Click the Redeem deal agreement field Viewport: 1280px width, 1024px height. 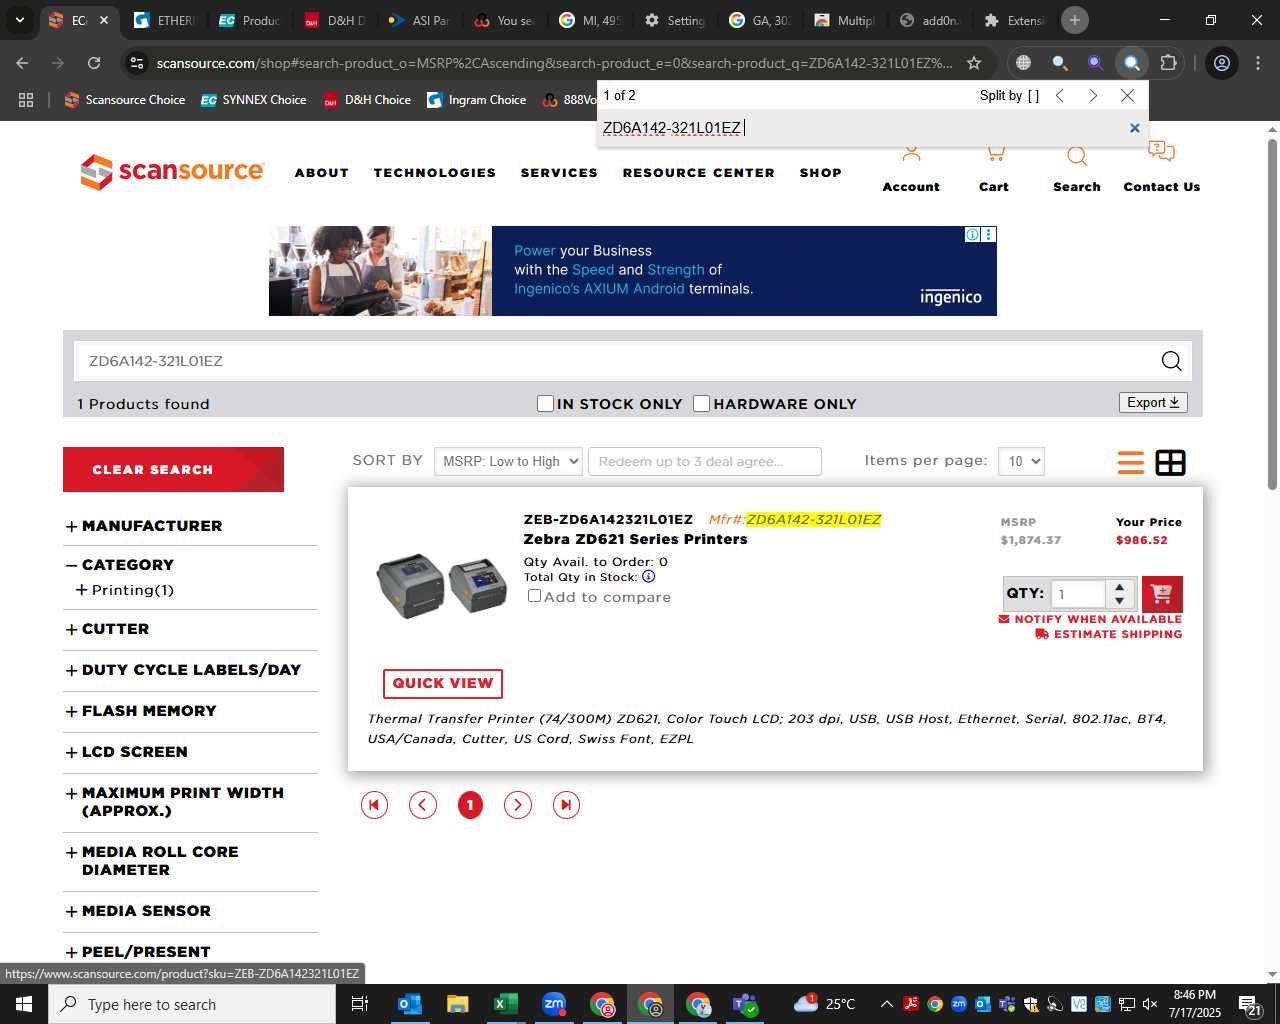pyautogui.click(x=705, y=461)
